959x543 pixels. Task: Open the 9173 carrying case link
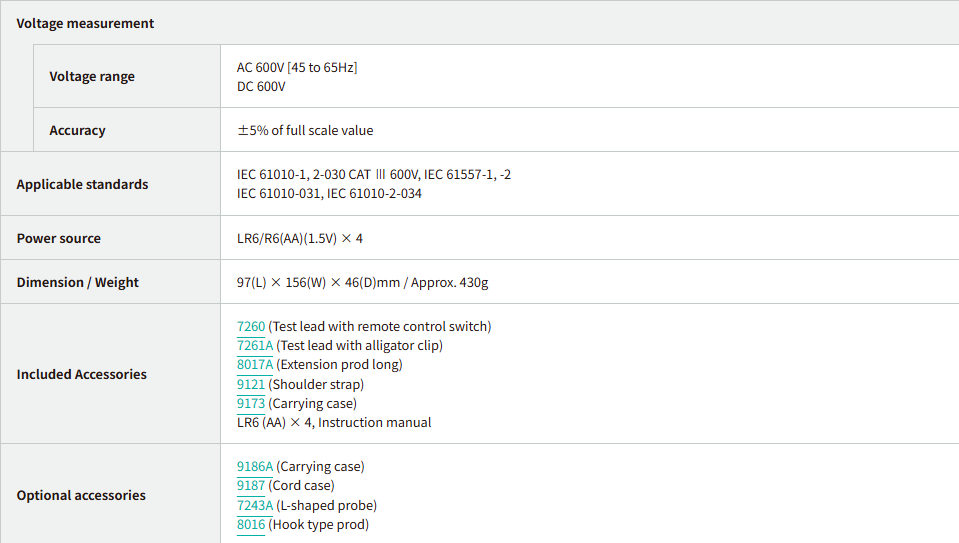point(251,403)
